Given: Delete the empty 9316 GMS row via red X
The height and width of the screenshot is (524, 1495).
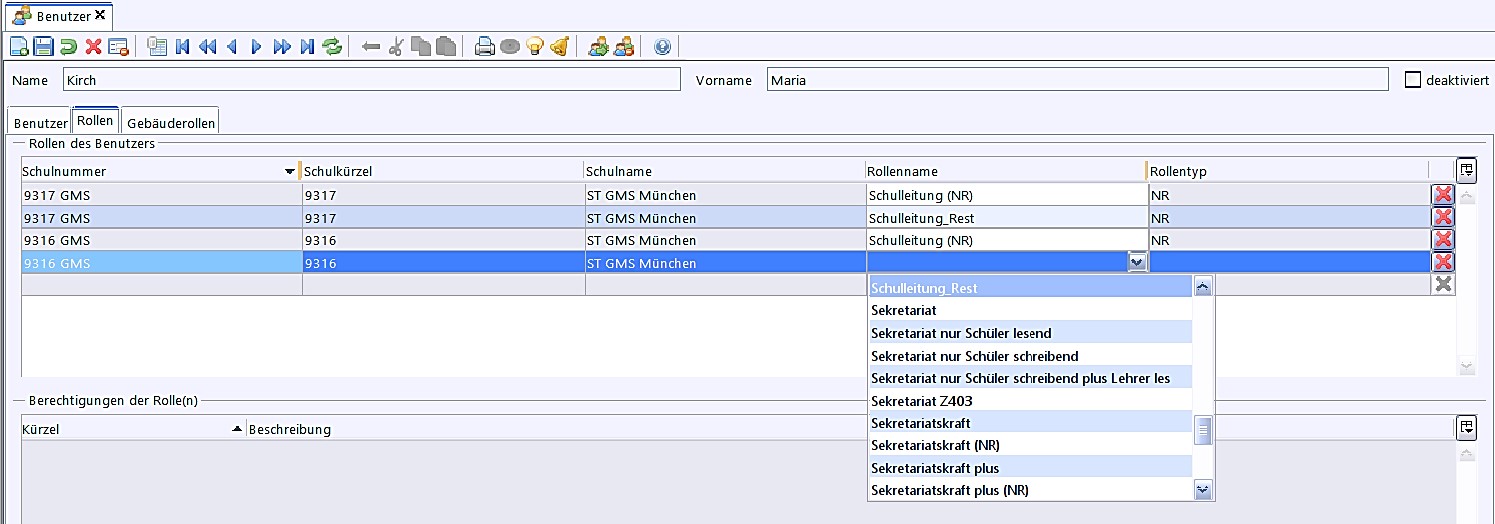Looking at the screenshot, I should [x=1442, y=262].
